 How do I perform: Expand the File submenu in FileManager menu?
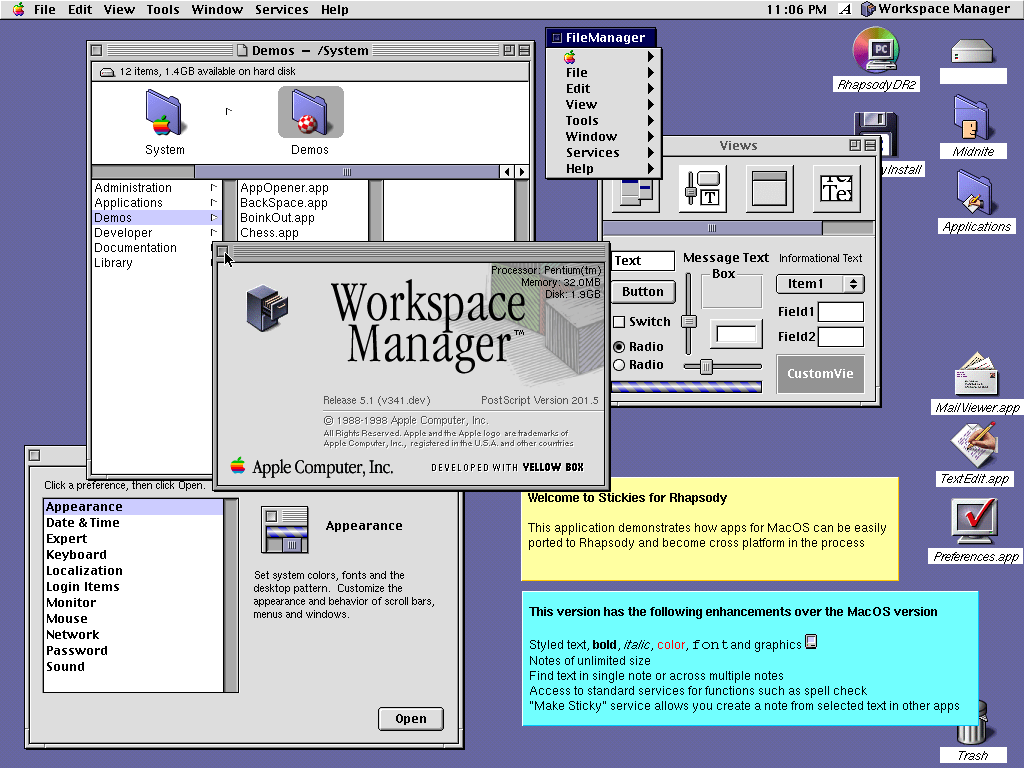[x=576, y=72]
